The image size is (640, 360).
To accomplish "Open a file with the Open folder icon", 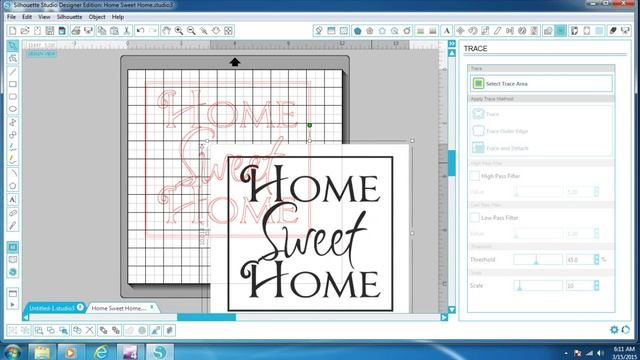I will [x=25, y=31].
